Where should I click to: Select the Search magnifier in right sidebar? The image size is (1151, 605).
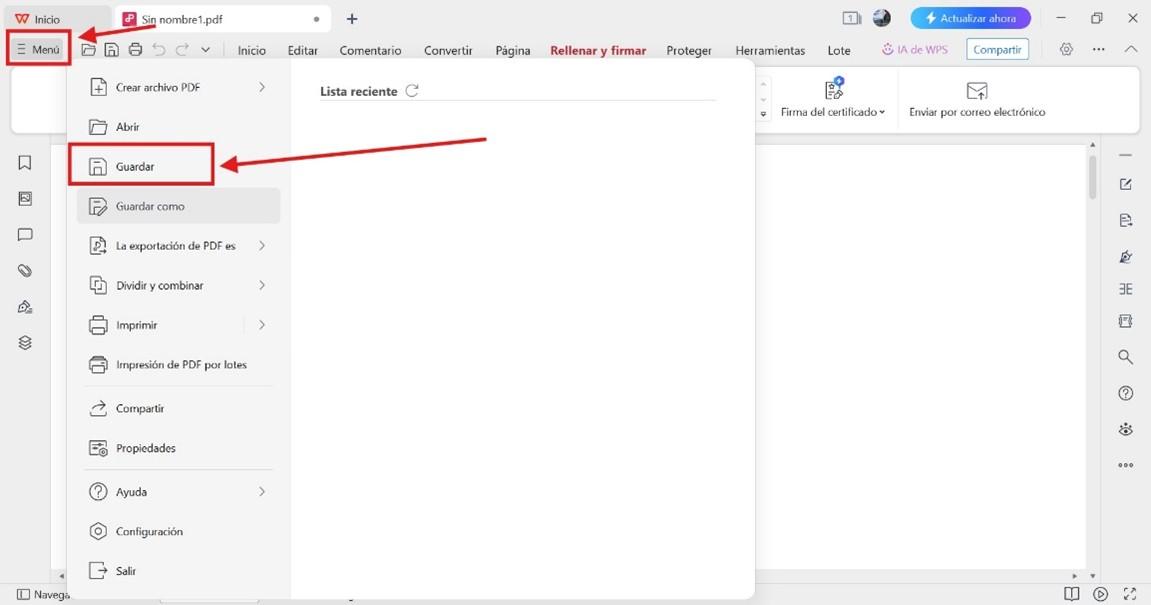1125,356
